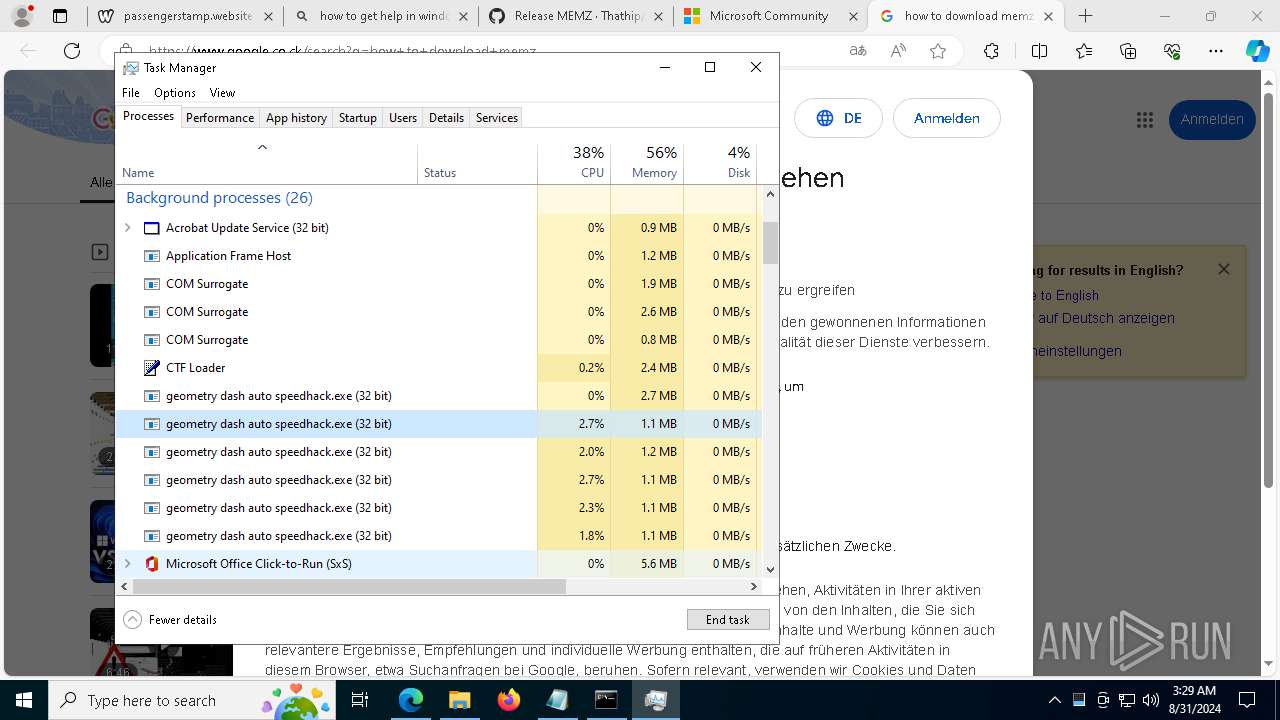Screen dimensions: 1280x720
Task: Switch to the Services tab
Action: point(497,118)
